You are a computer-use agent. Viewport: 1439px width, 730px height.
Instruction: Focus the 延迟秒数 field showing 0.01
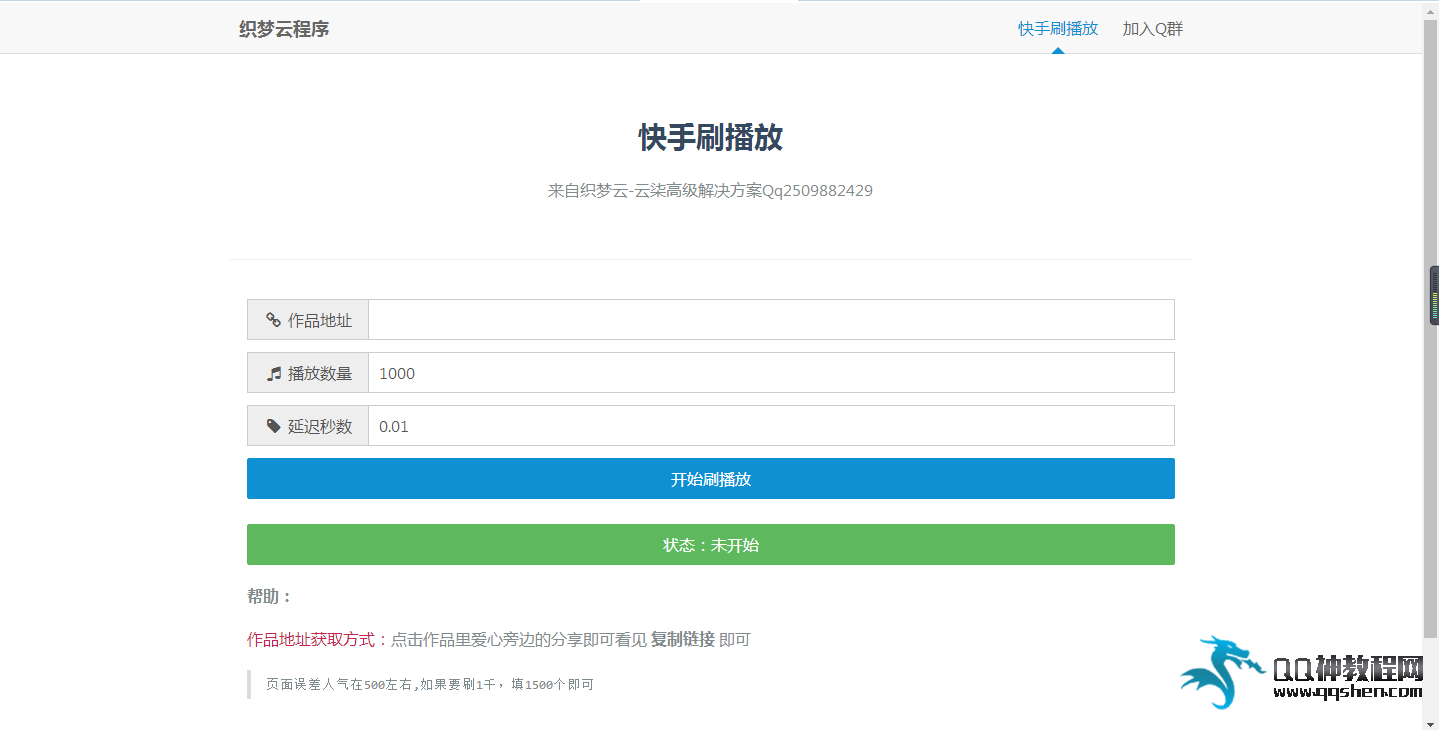point(771,426)
